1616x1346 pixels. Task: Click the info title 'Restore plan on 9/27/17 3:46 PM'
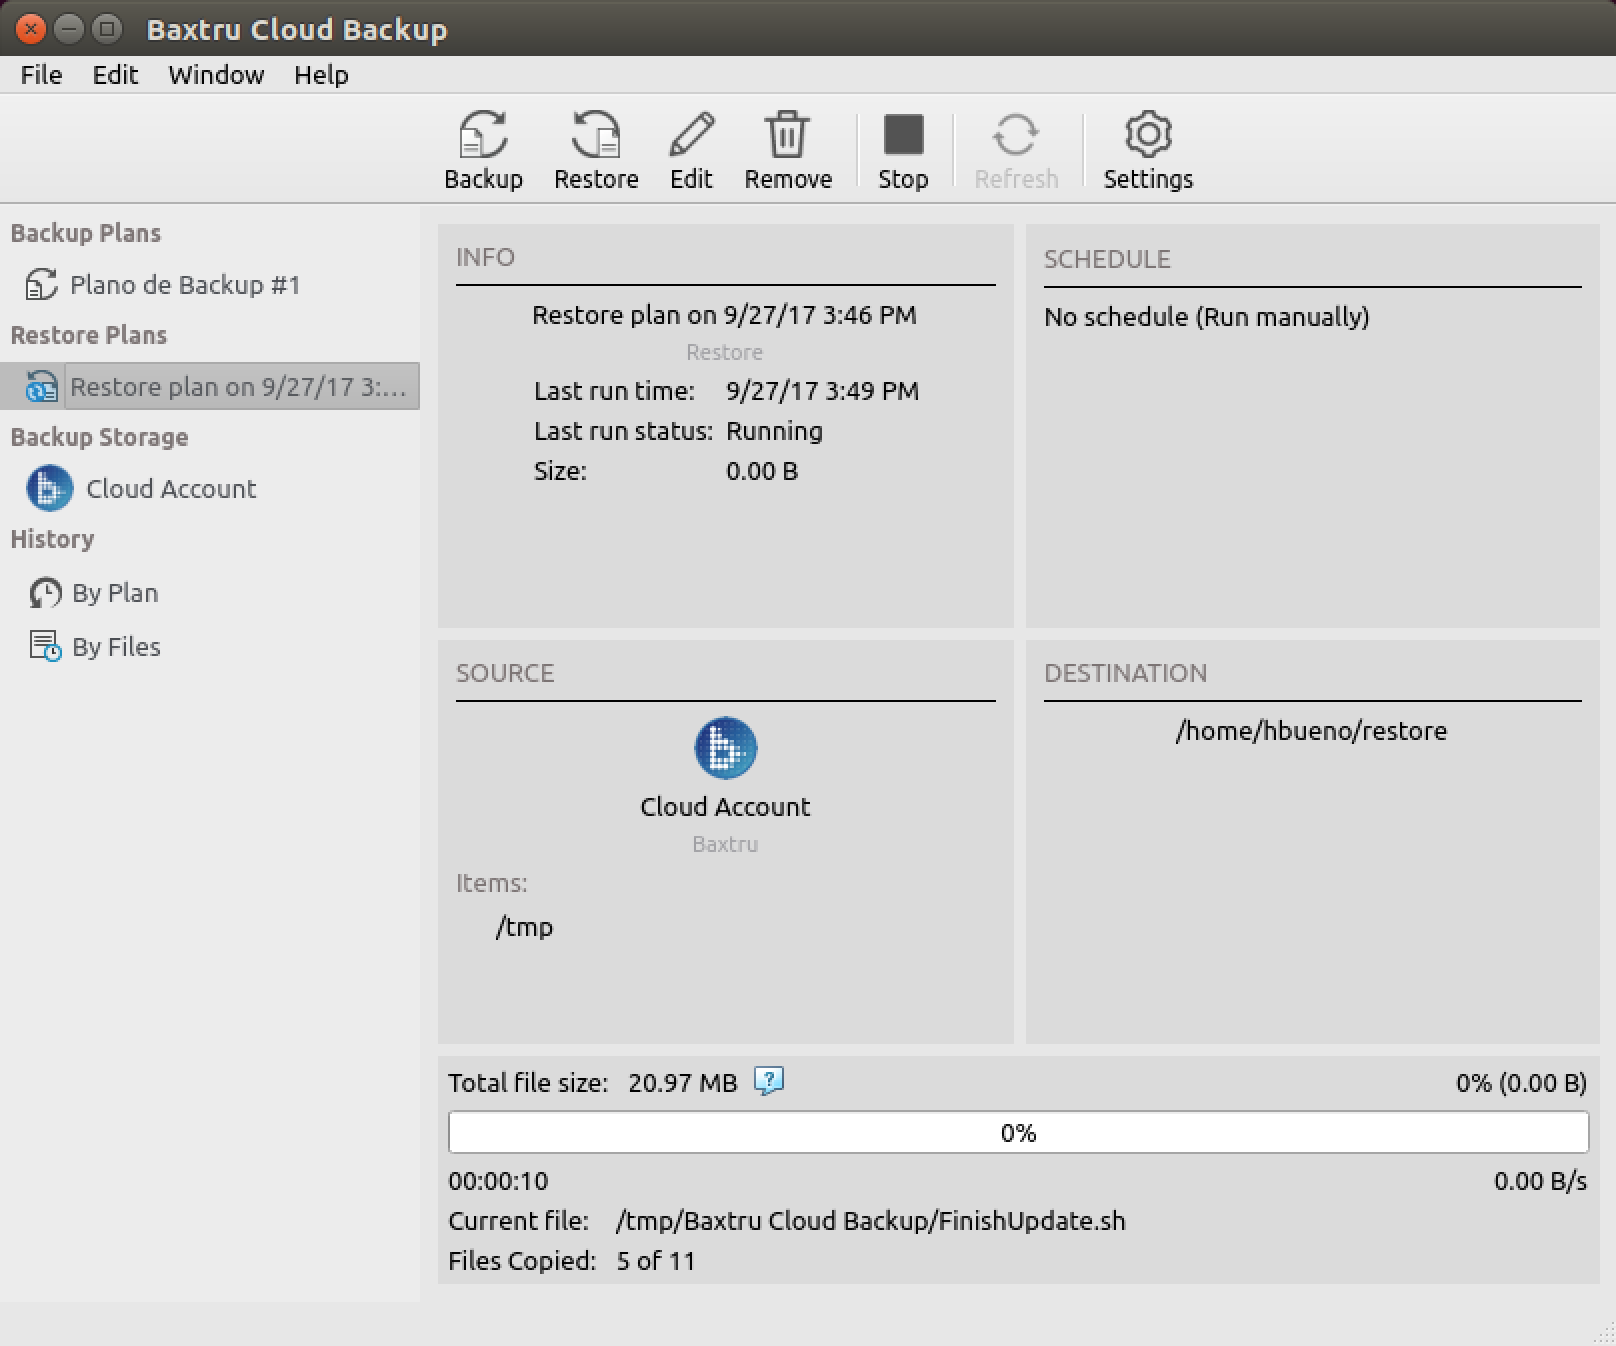(x=724, y=315)
